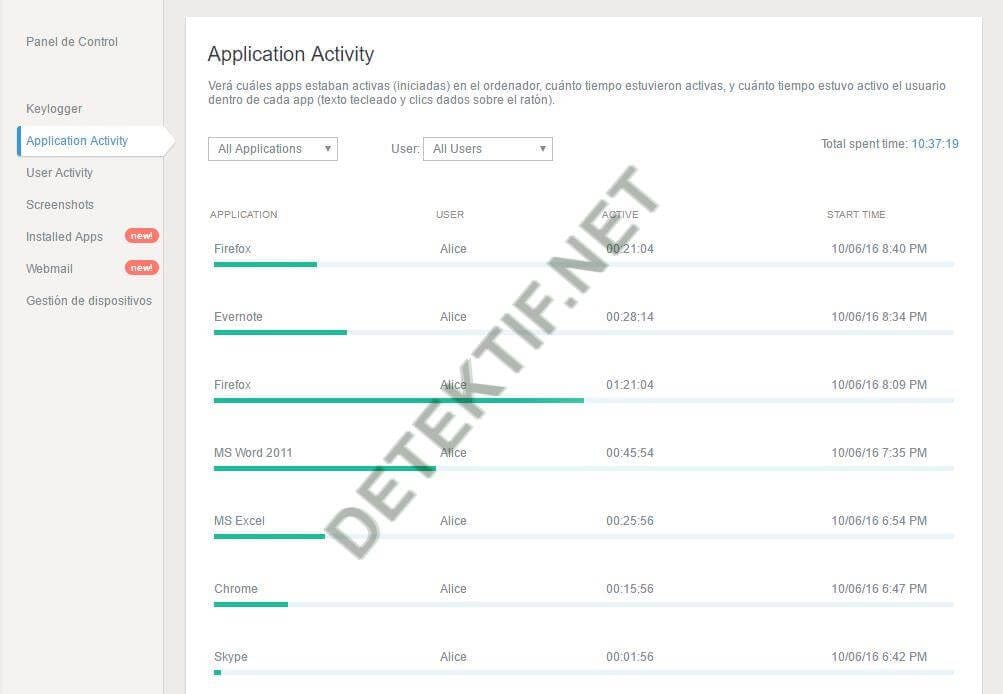Click the 'new!' badge beside Webmail
Screen dimensions: 1003x694
141,268
